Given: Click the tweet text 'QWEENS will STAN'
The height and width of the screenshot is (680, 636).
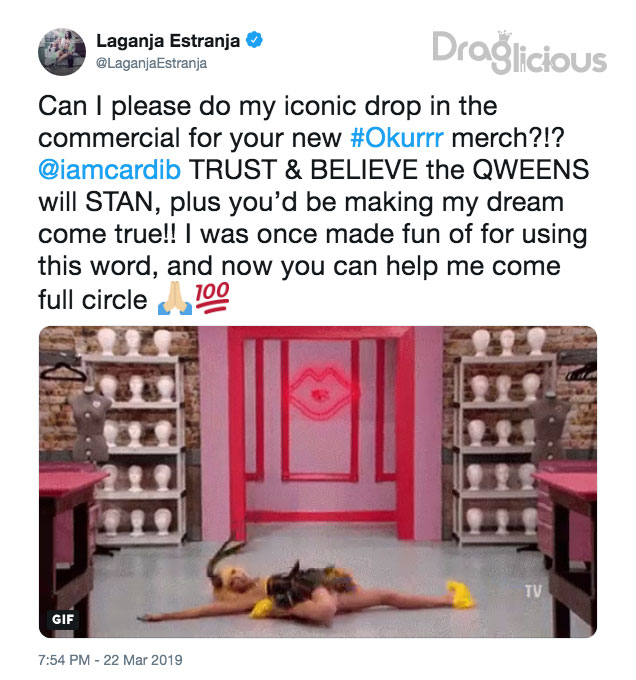Looking at the screenshot, I should 313,186.
